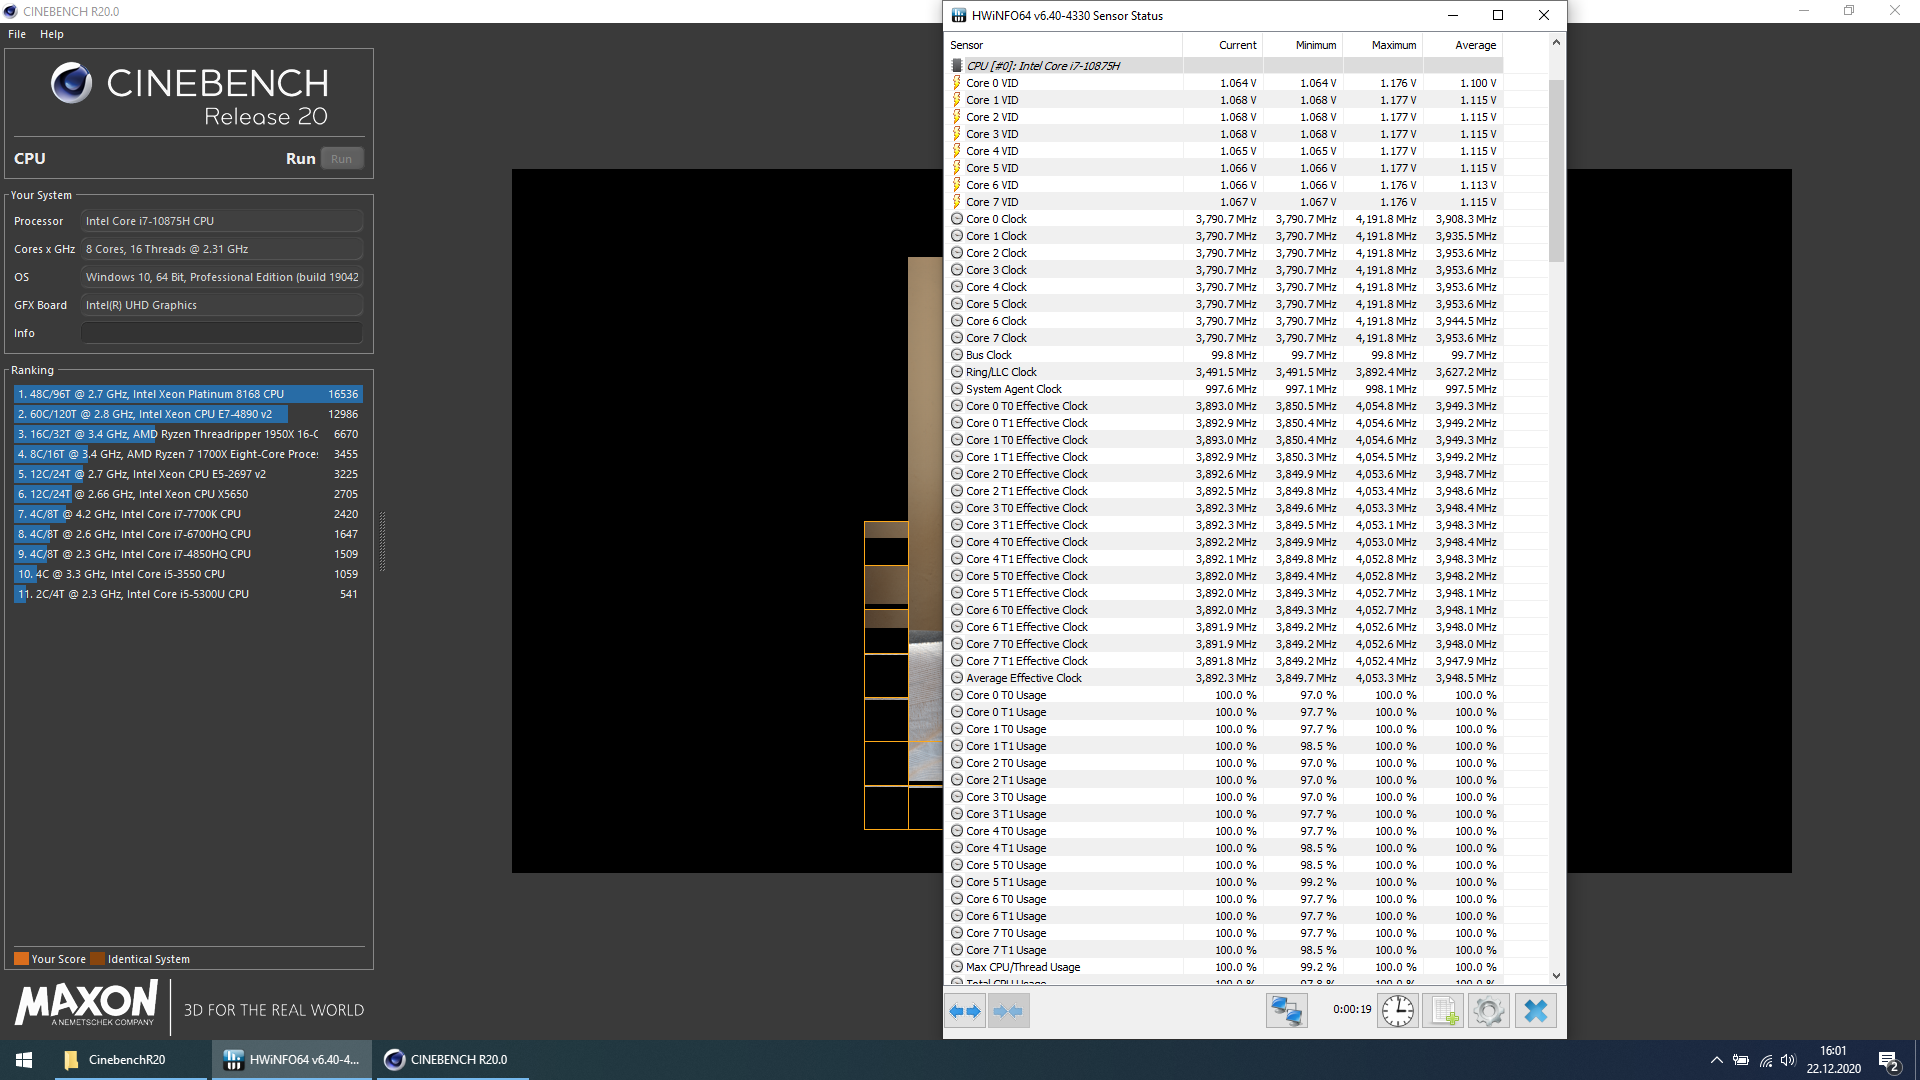
Task: Select the System Agent Clock sensor row
Action: pos(1224,389)
